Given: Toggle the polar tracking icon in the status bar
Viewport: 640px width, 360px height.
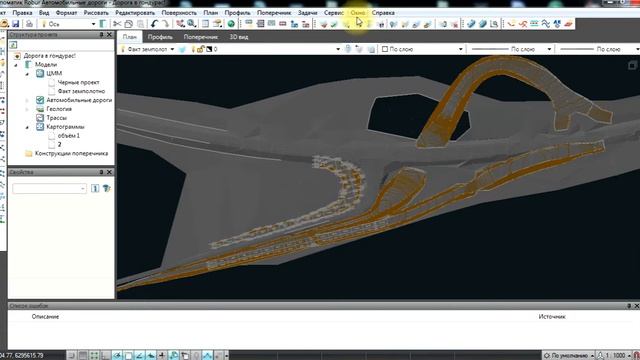Looking at the screenshot, I should 139,356.
